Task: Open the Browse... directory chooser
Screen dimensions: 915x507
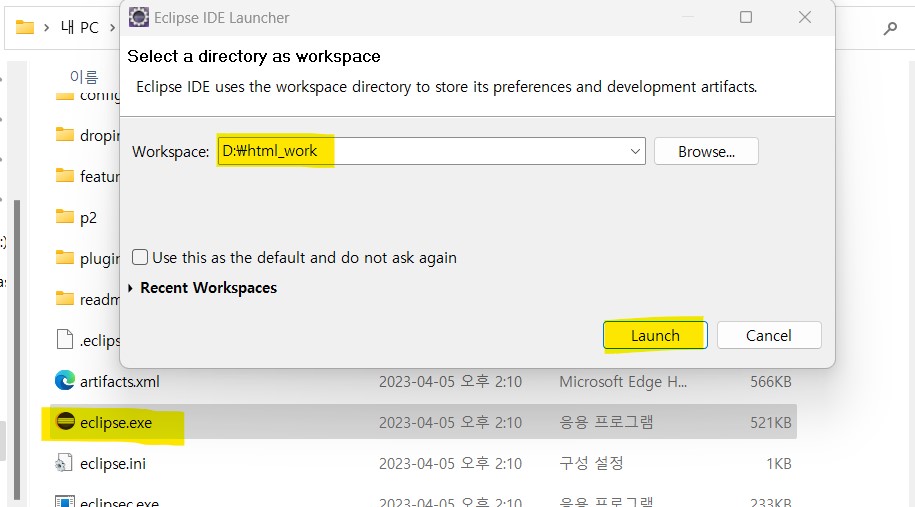Action: 706,152
